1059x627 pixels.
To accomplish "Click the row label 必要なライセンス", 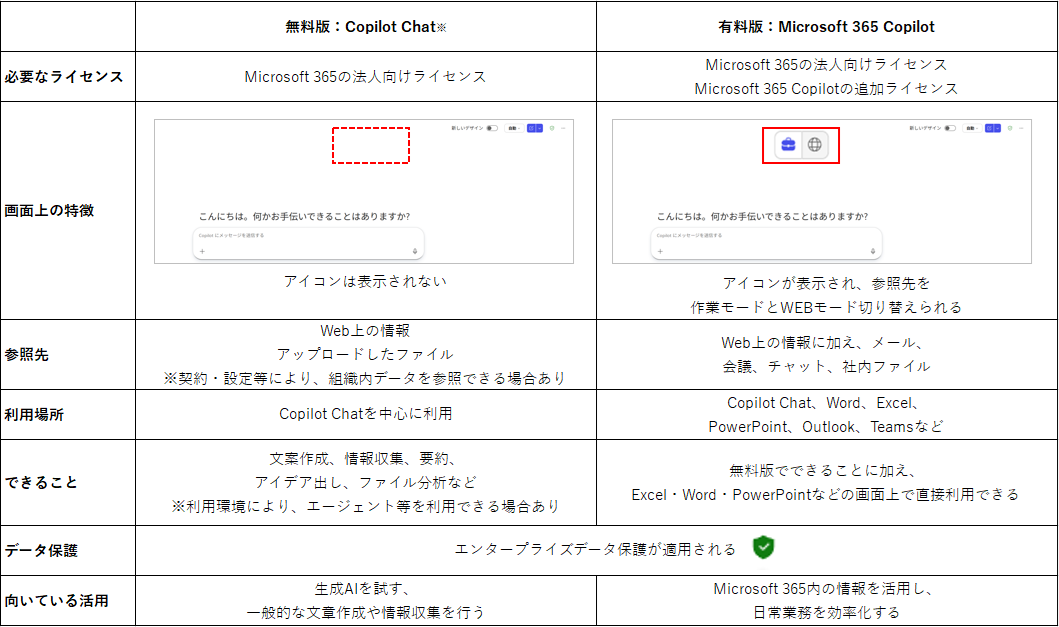I will tap(64, 77).
